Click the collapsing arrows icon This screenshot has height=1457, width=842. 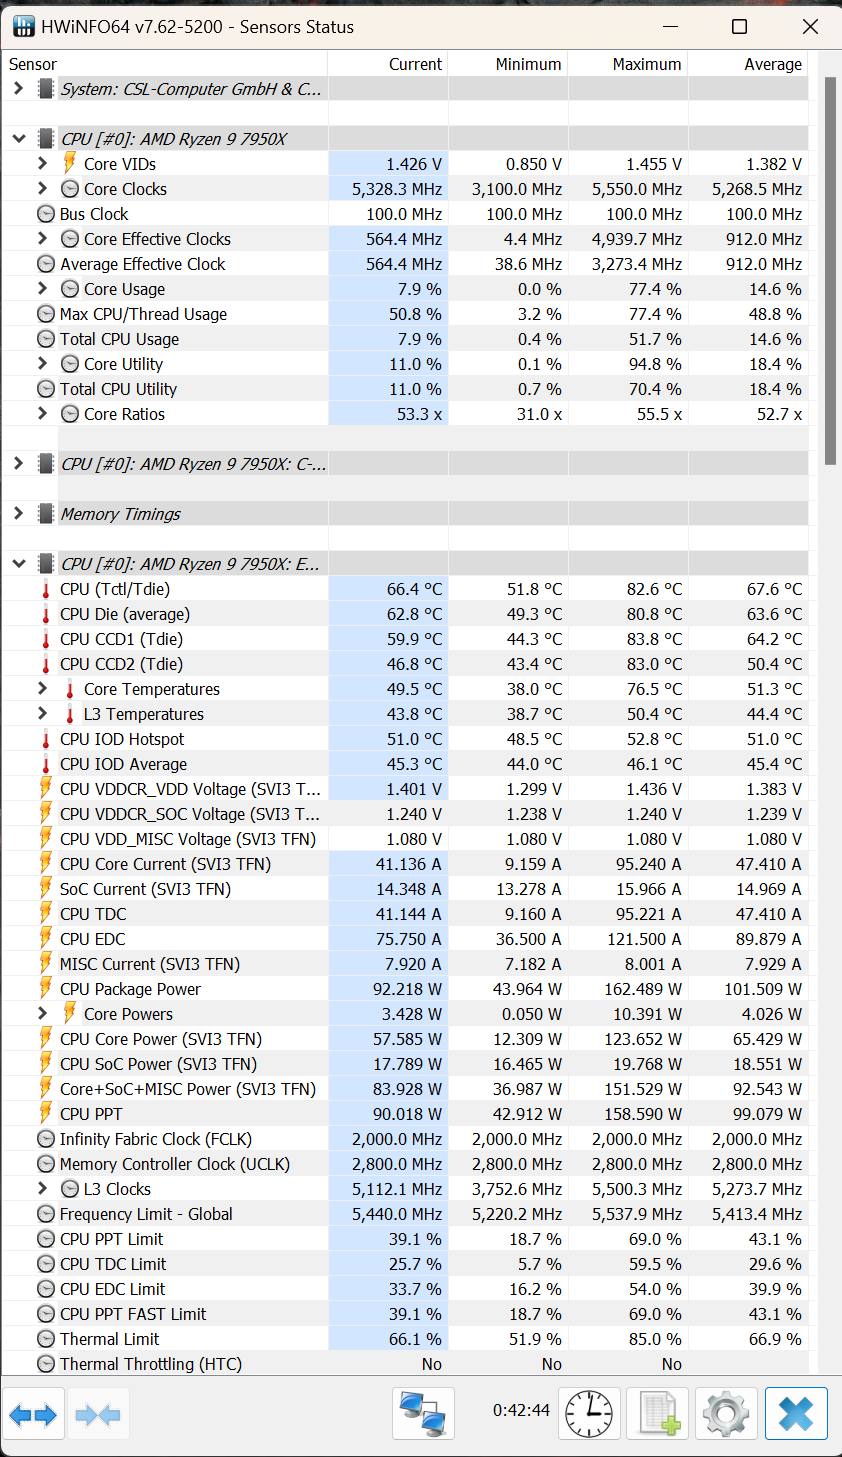98,1413
